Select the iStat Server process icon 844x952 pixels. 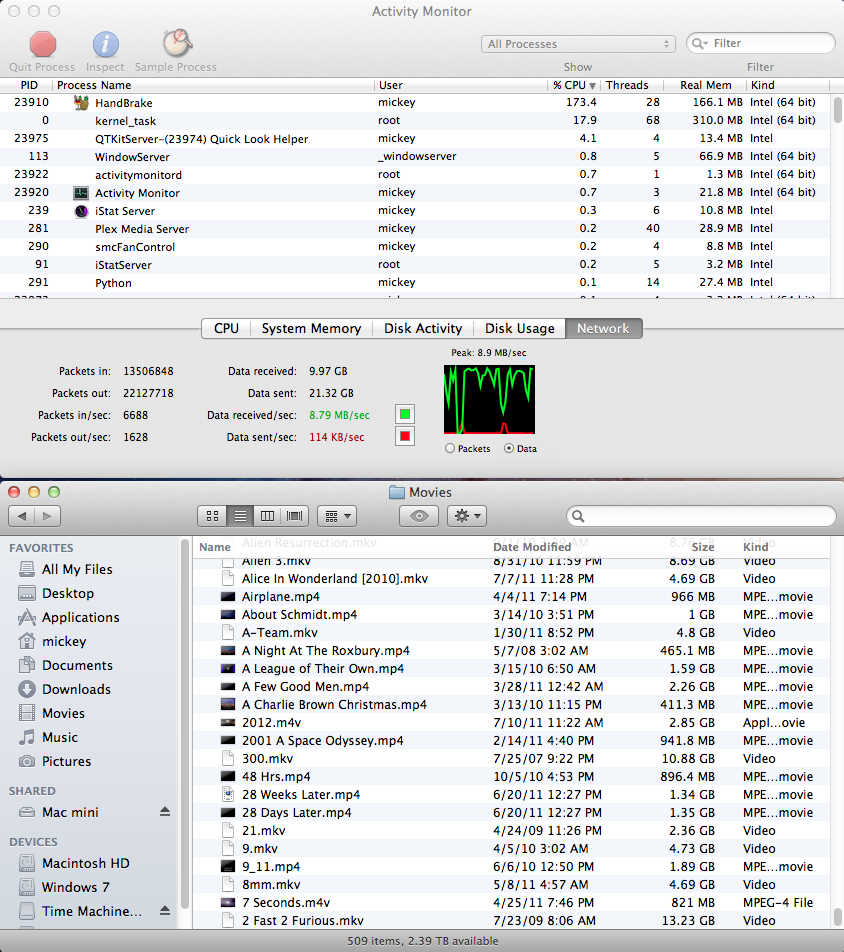[x=81, y=211]
